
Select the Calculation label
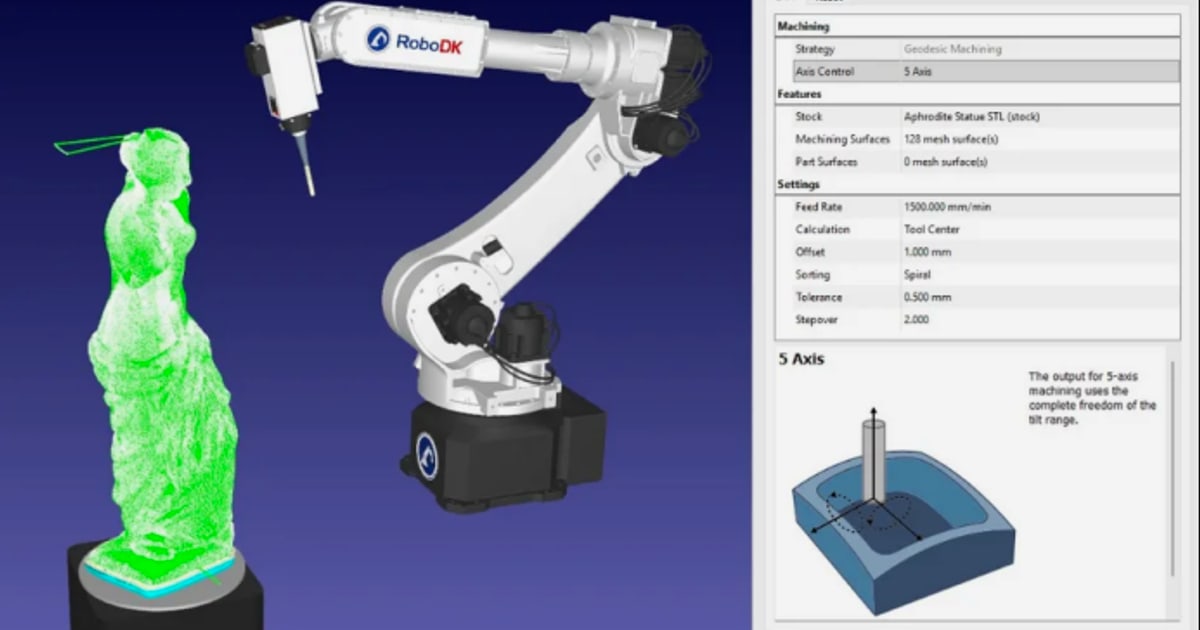[x=822, y=230]
